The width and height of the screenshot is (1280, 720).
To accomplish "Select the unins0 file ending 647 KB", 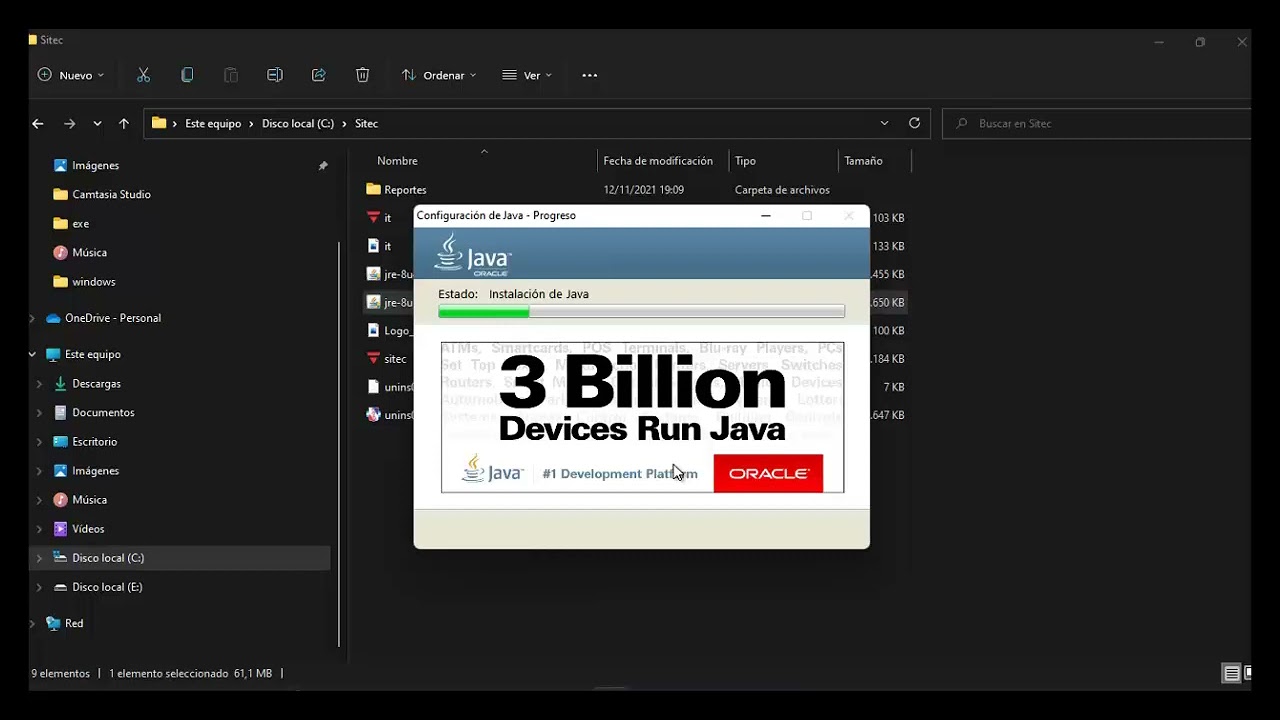I will point(398,415).
